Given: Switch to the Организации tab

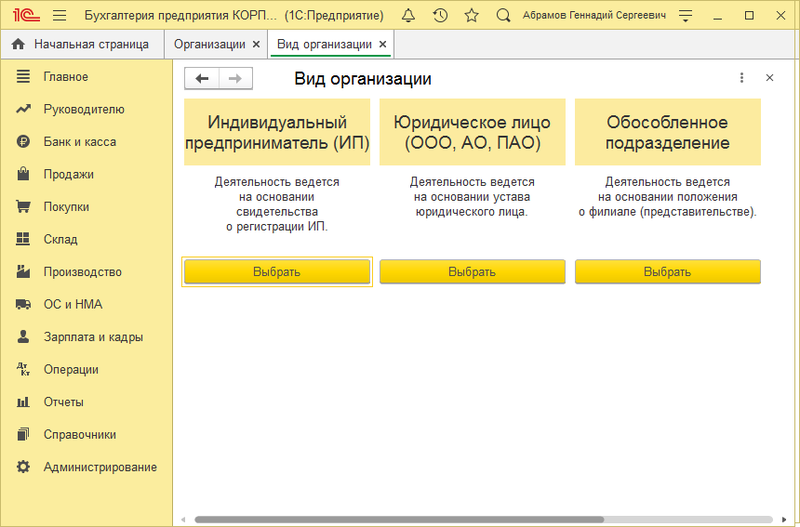Looking at the screenshot, I should click(209, 45).
